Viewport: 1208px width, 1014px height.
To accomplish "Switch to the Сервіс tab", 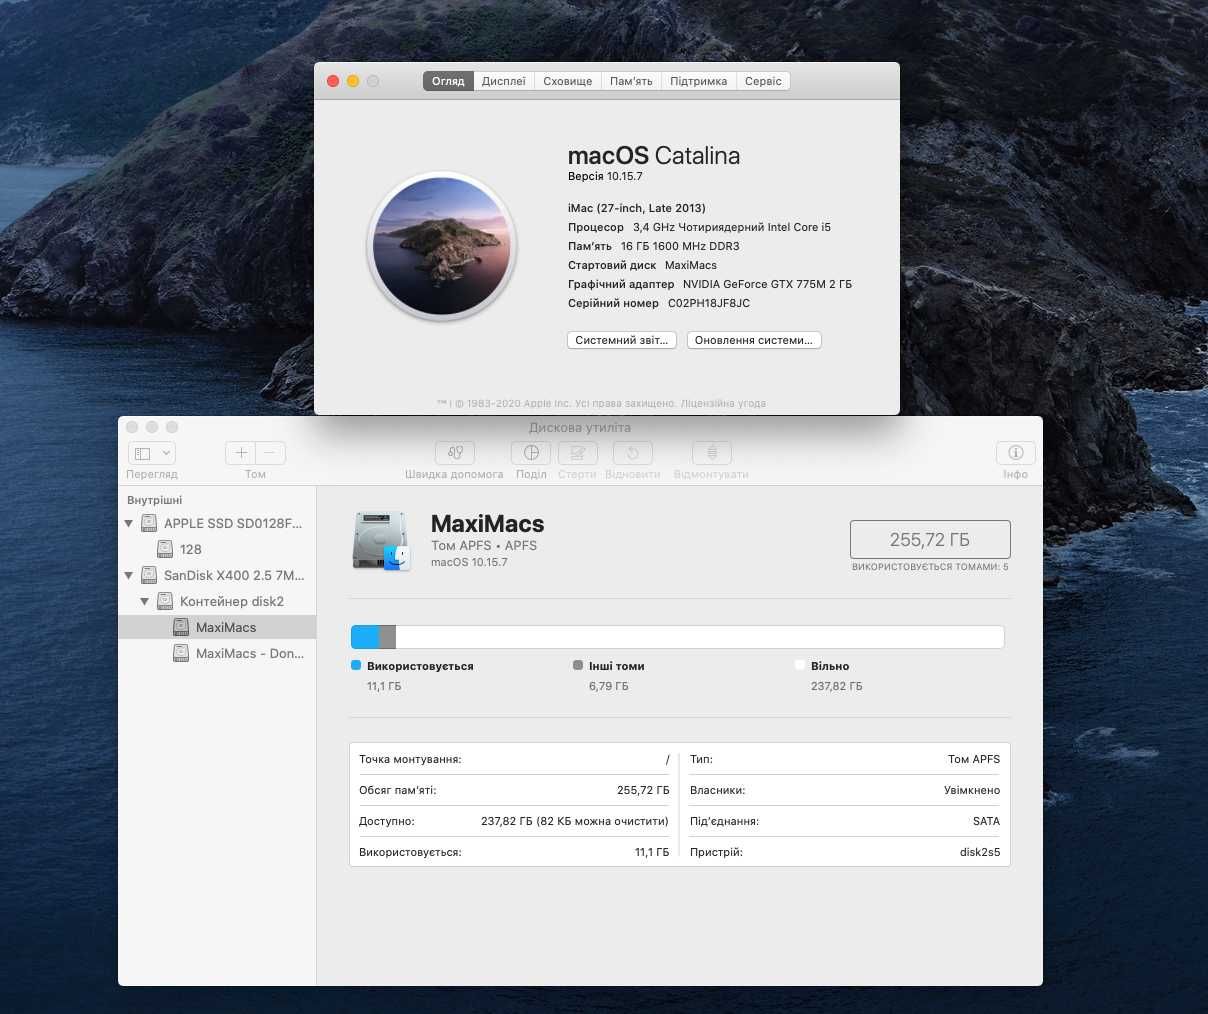I will point(763,81).
